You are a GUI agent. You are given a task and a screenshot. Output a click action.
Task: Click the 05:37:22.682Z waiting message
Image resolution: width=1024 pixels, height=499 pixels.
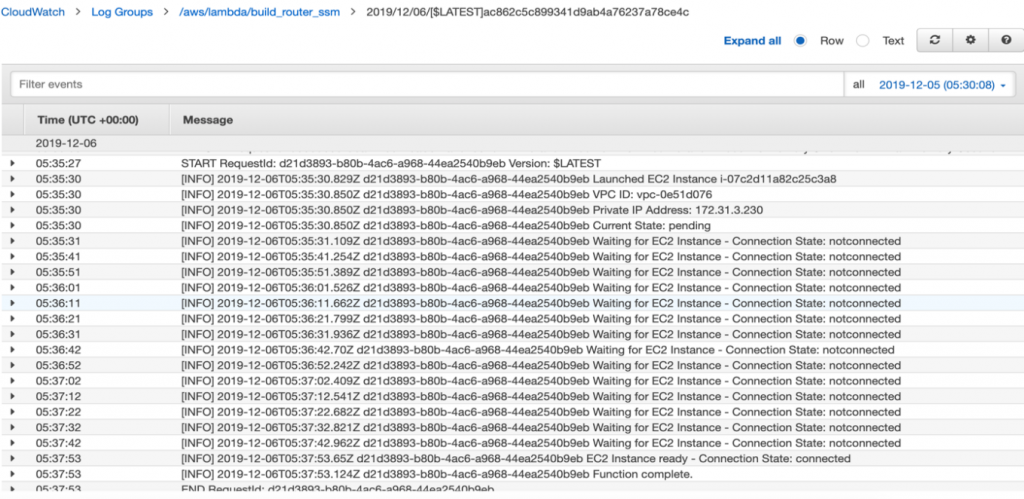[541, 412]
